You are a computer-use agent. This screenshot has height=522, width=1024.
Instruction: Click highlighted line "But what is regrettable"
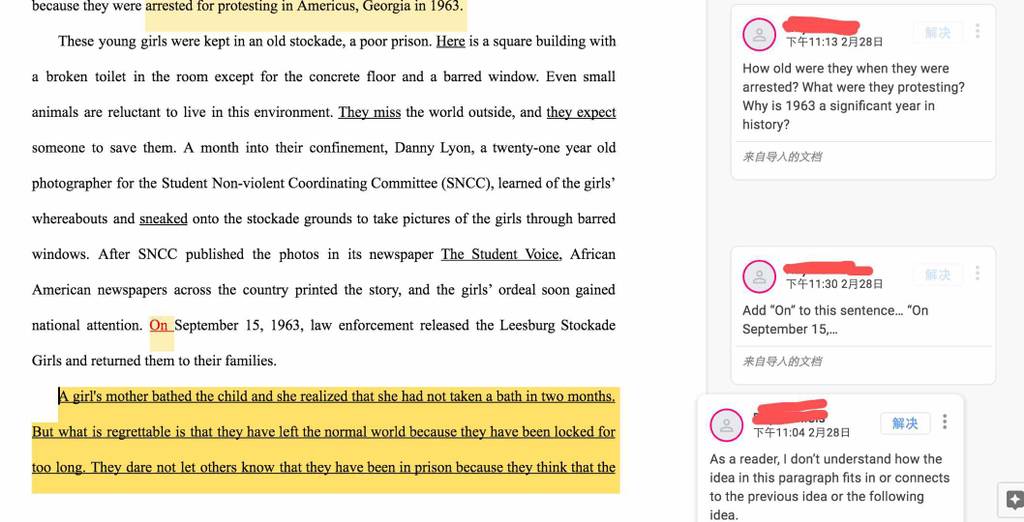(324, 432)
